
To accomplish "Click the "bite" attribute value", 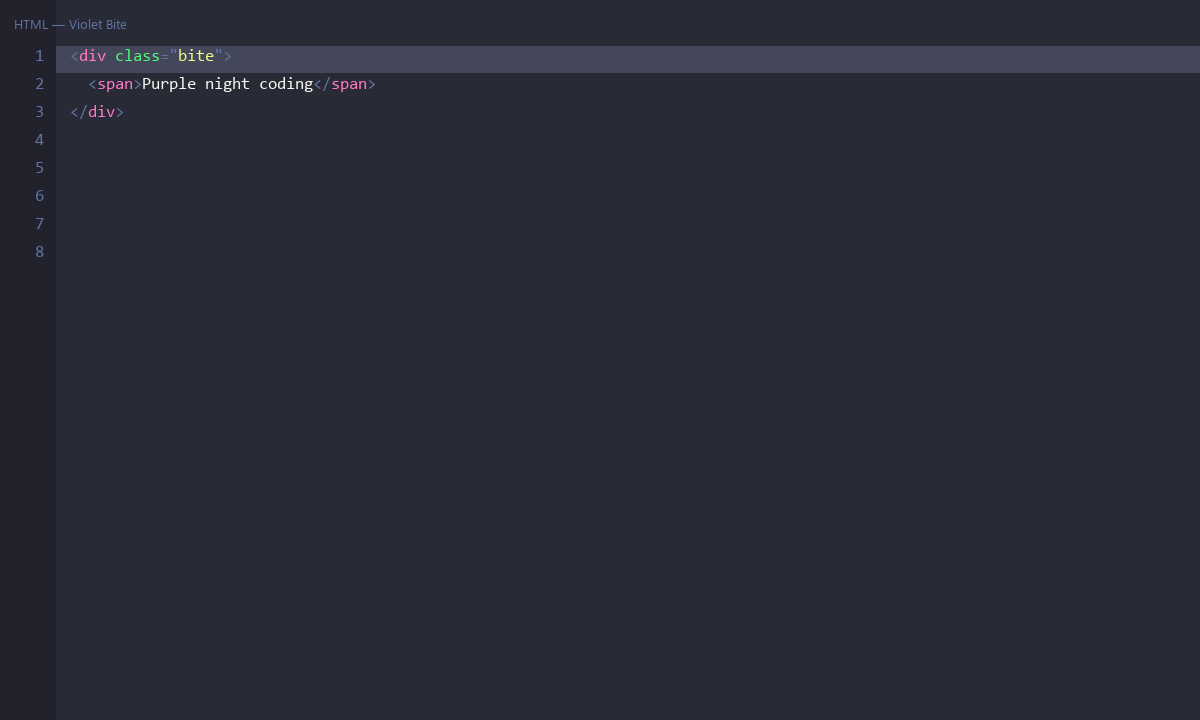I will [196, 56].
